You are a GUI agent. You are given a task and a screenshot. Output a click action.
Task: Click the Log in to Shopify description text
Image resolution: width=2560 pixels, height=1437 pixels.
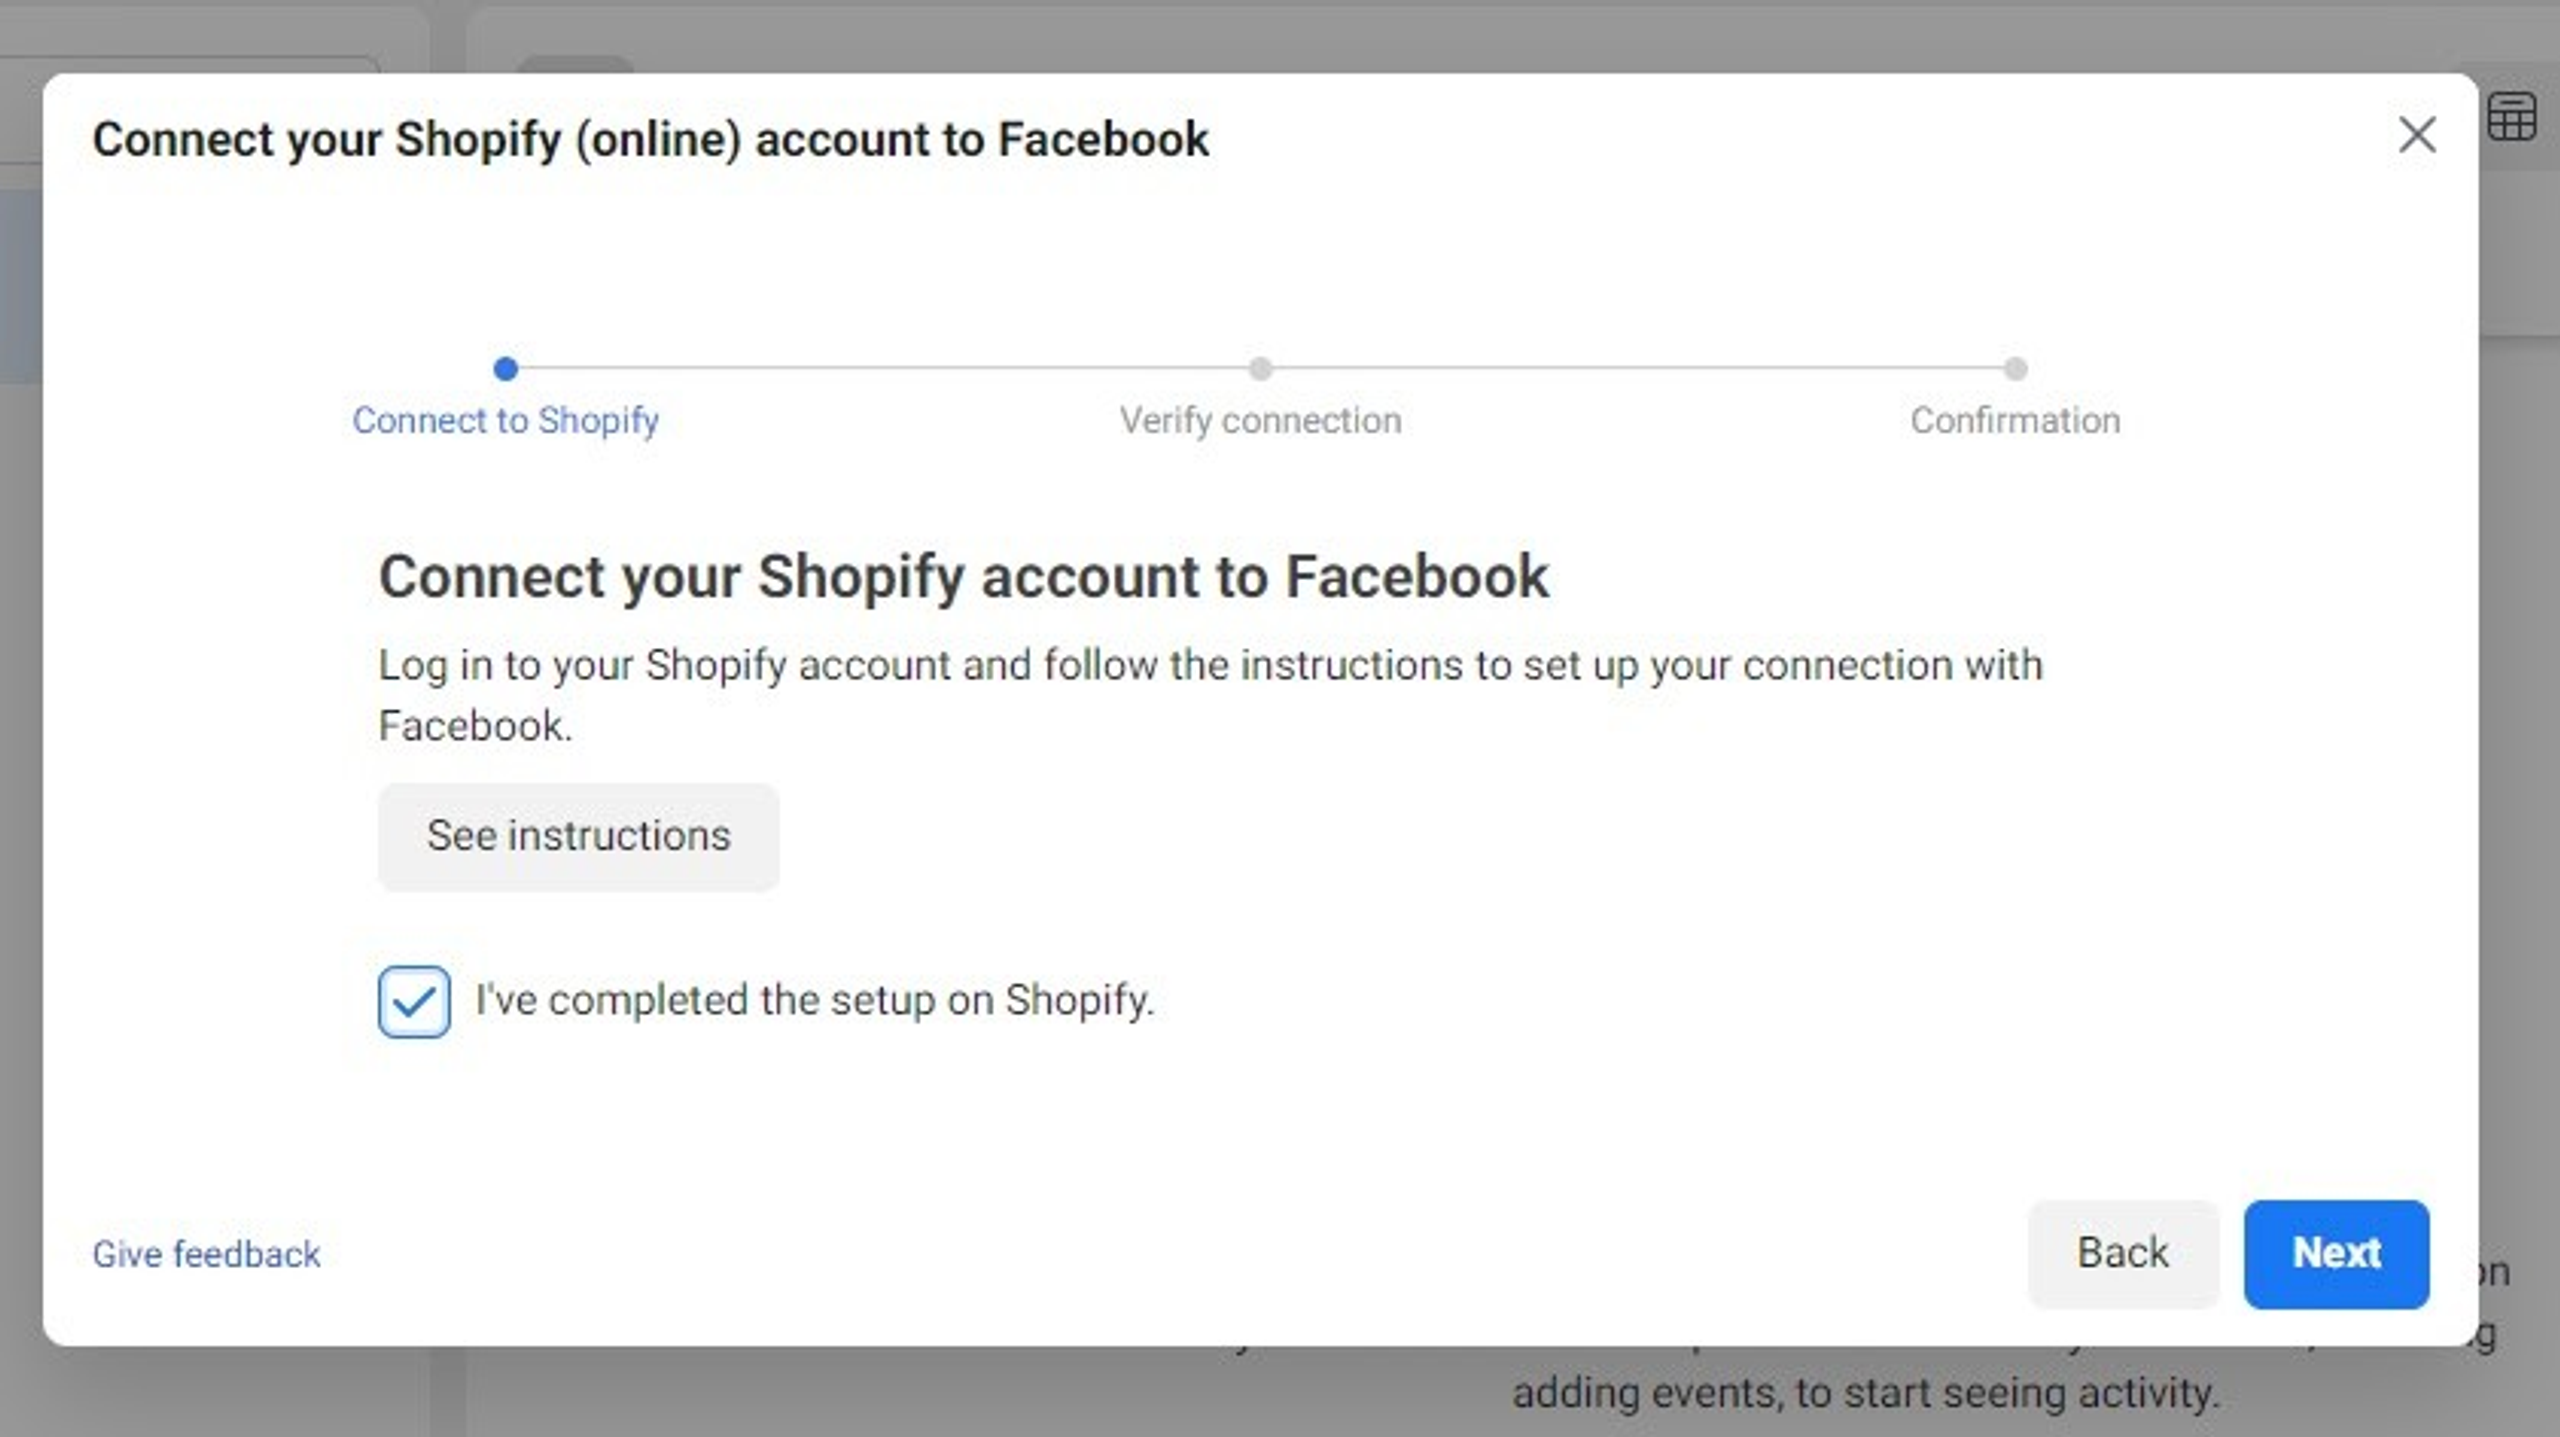[1210, 695]
